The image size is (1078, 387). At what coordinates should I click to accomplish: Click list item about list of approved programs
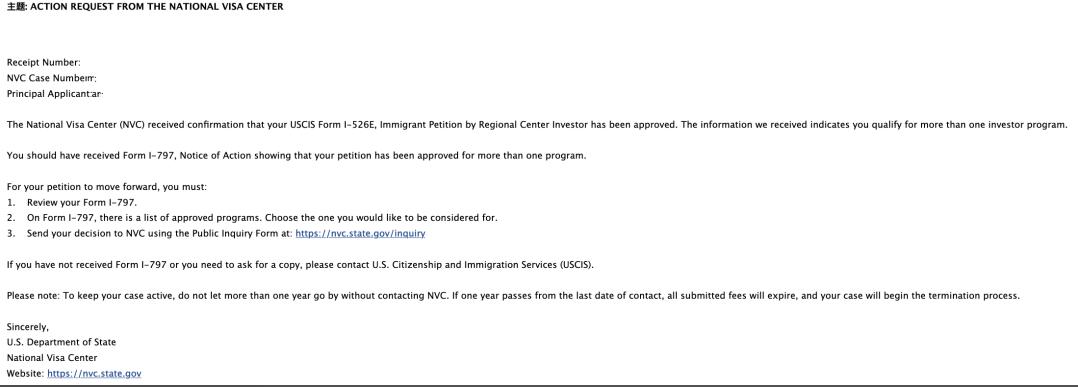coord(252,218)
